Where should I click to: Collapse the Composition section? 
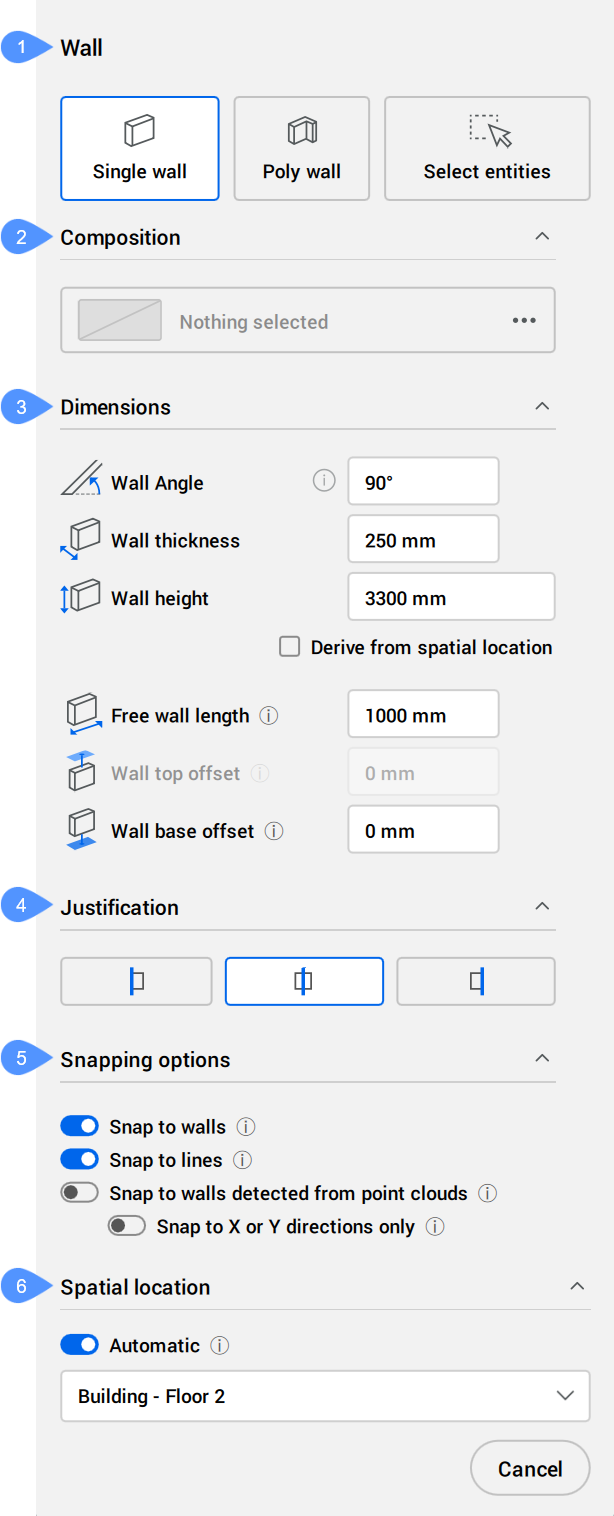coord(541,237)
